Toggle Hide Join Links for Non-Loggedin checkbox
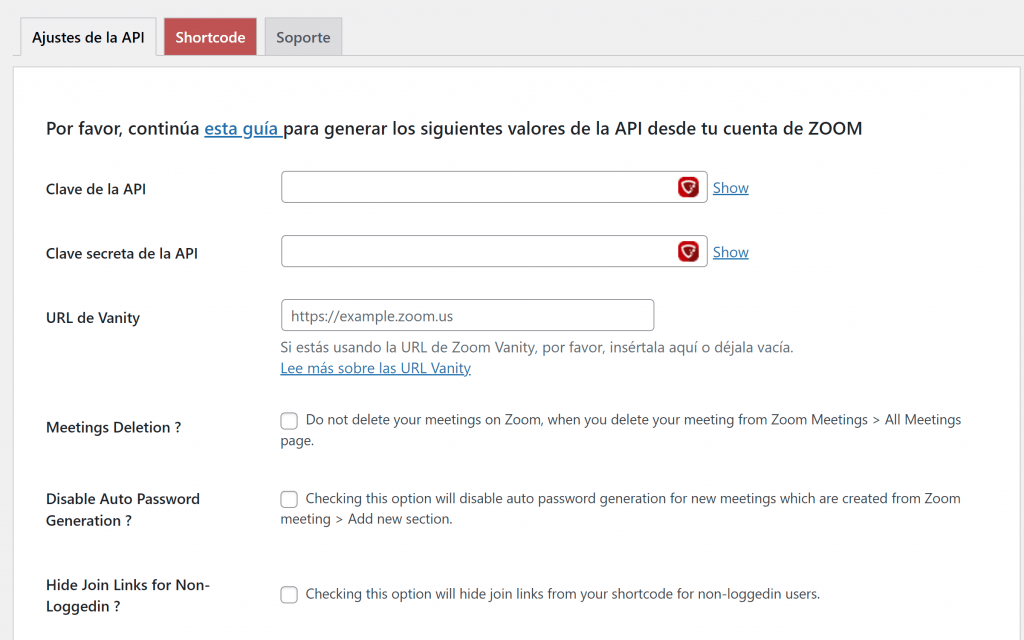 (289, 594)
